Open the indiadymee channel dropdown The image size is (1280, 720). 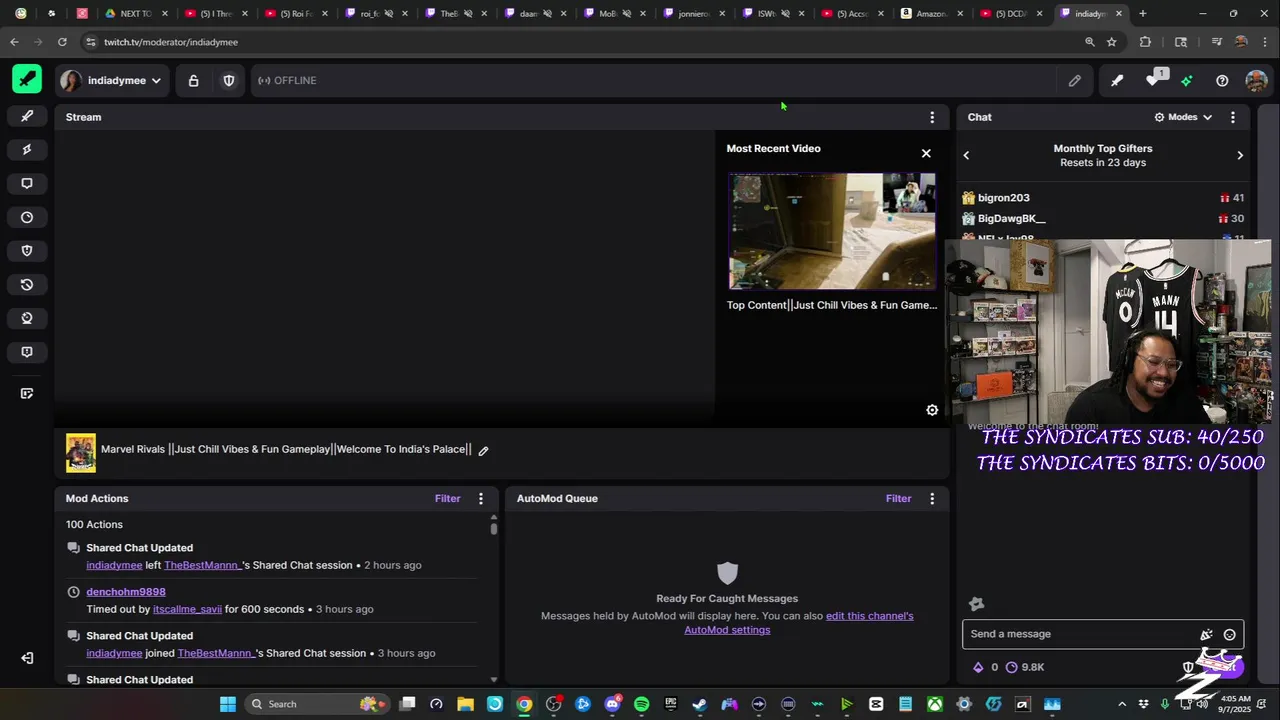point(110,80)
